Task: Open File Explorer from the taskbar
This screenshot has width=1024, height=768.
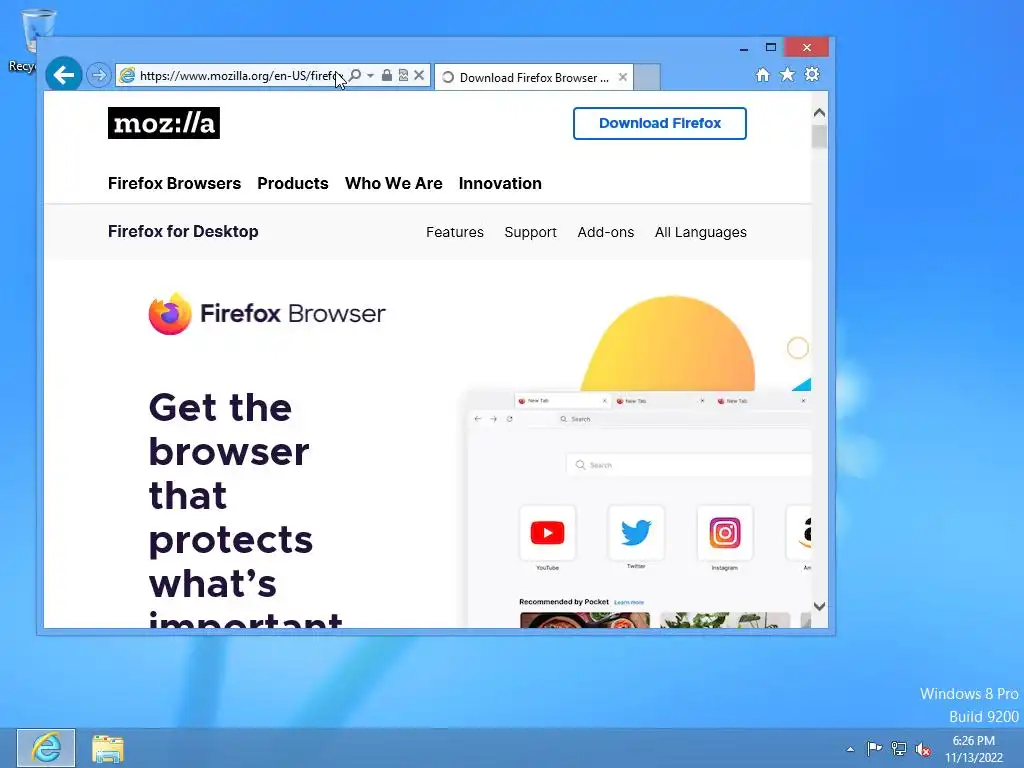Action: (x=108, y=748)
